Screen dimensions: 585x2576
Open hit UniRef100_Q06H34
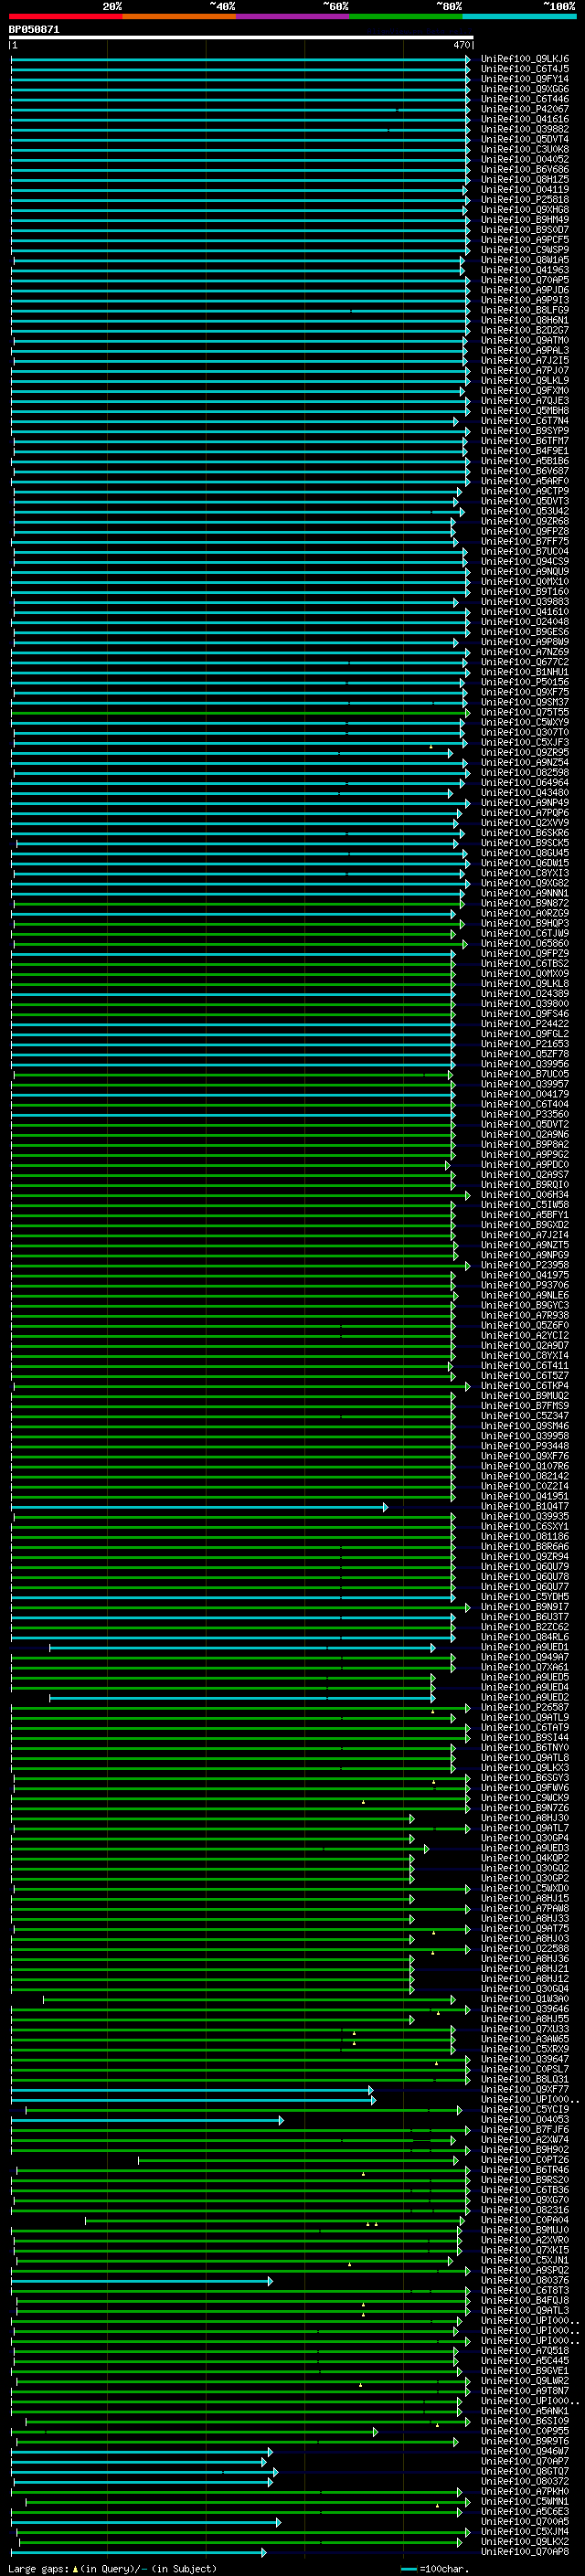click(x=525, y=1195)
